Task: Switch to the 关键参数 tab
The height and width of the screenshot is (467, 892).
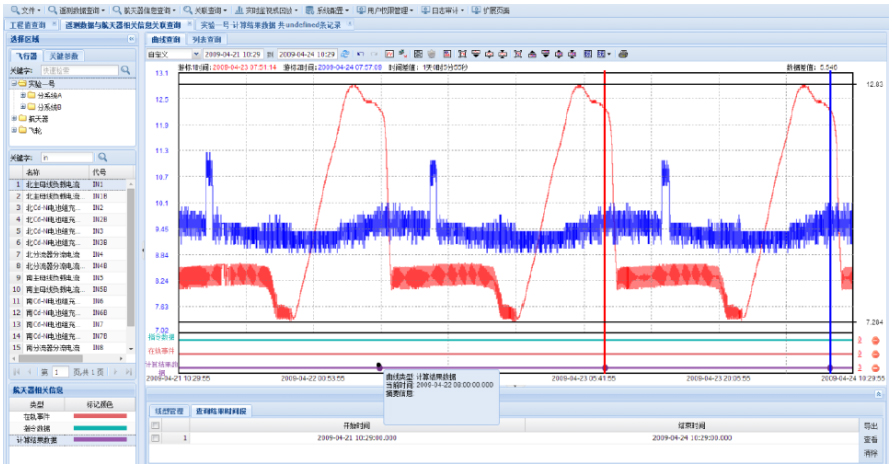Action: pyautogui.click(x=63, y=56)
